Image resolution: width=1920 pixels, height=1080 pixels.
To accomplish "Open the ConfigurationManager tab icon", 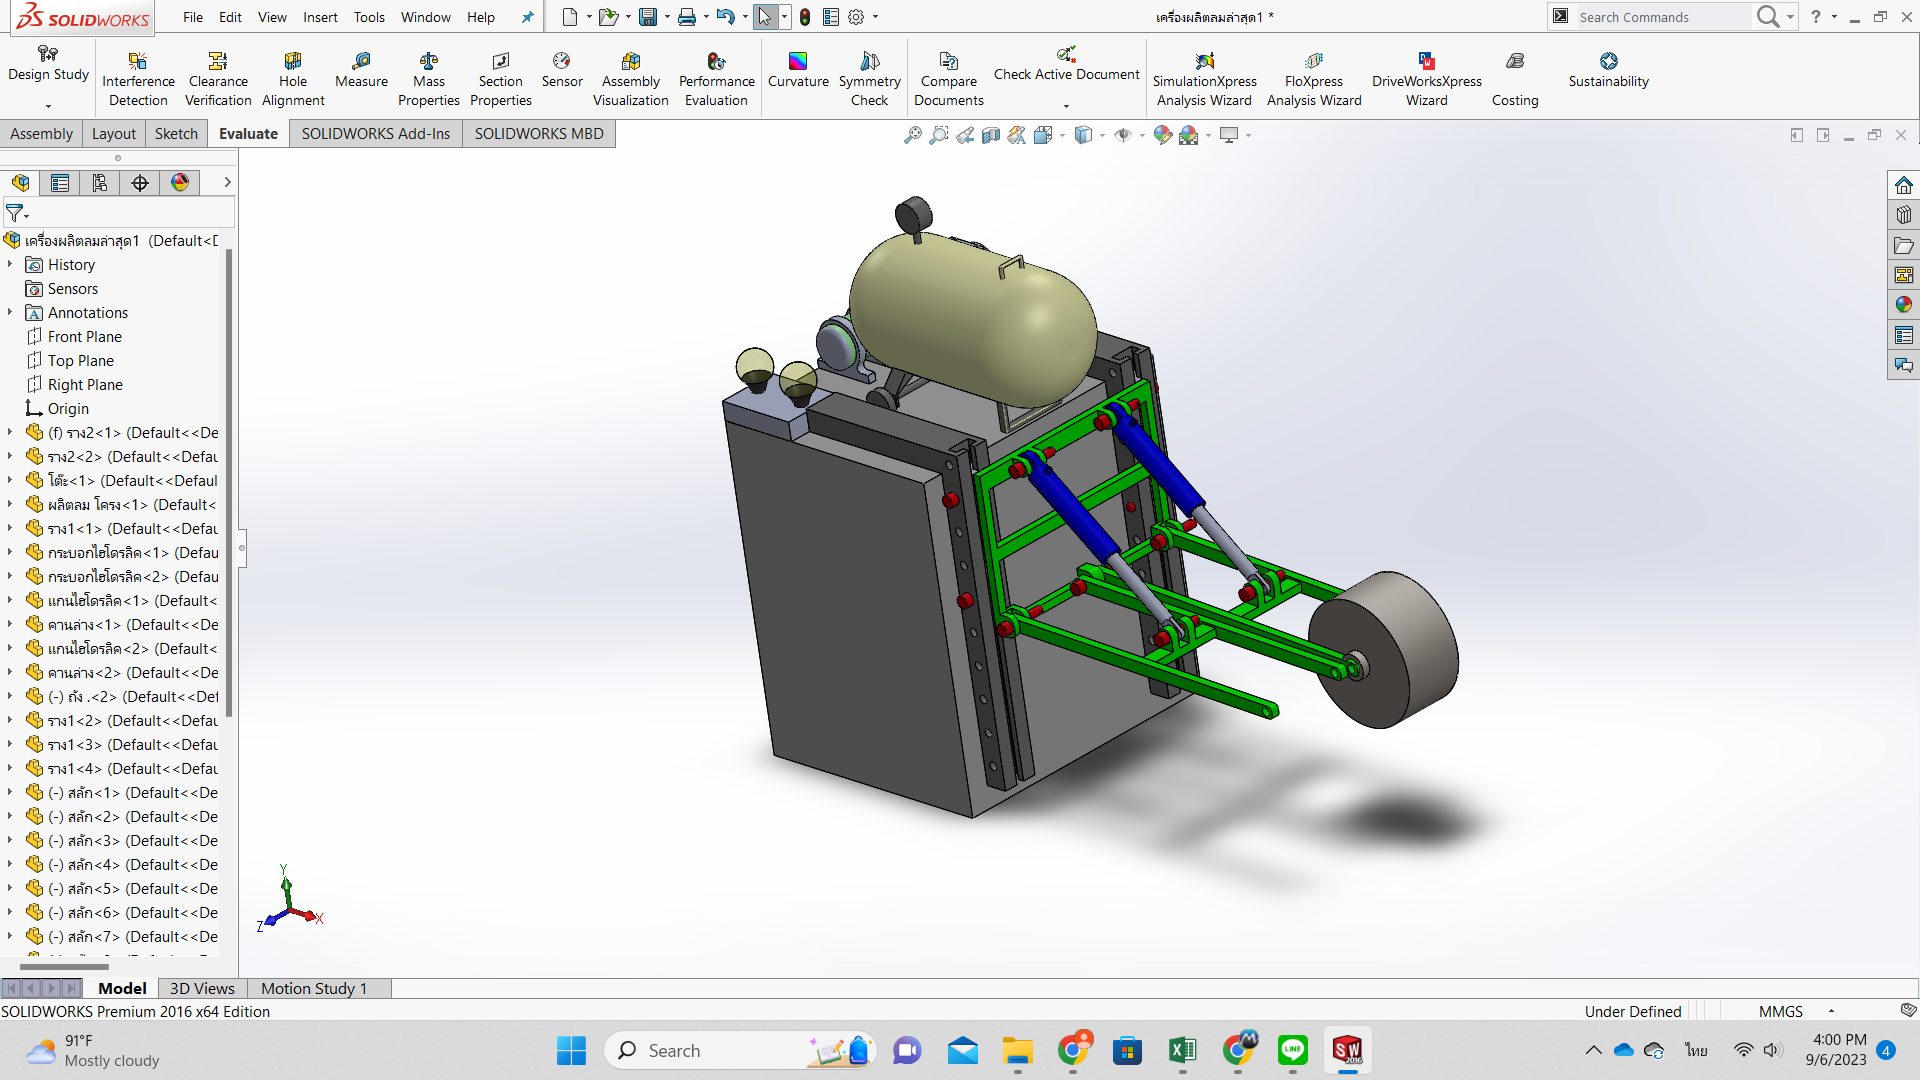I will click(100, 182).
